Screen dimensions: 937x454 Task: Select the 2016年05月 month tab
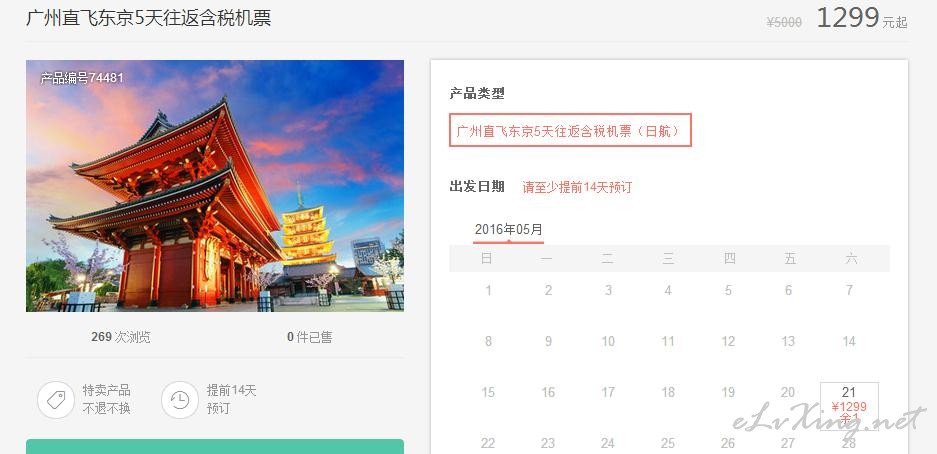click(x=509, y=230)
